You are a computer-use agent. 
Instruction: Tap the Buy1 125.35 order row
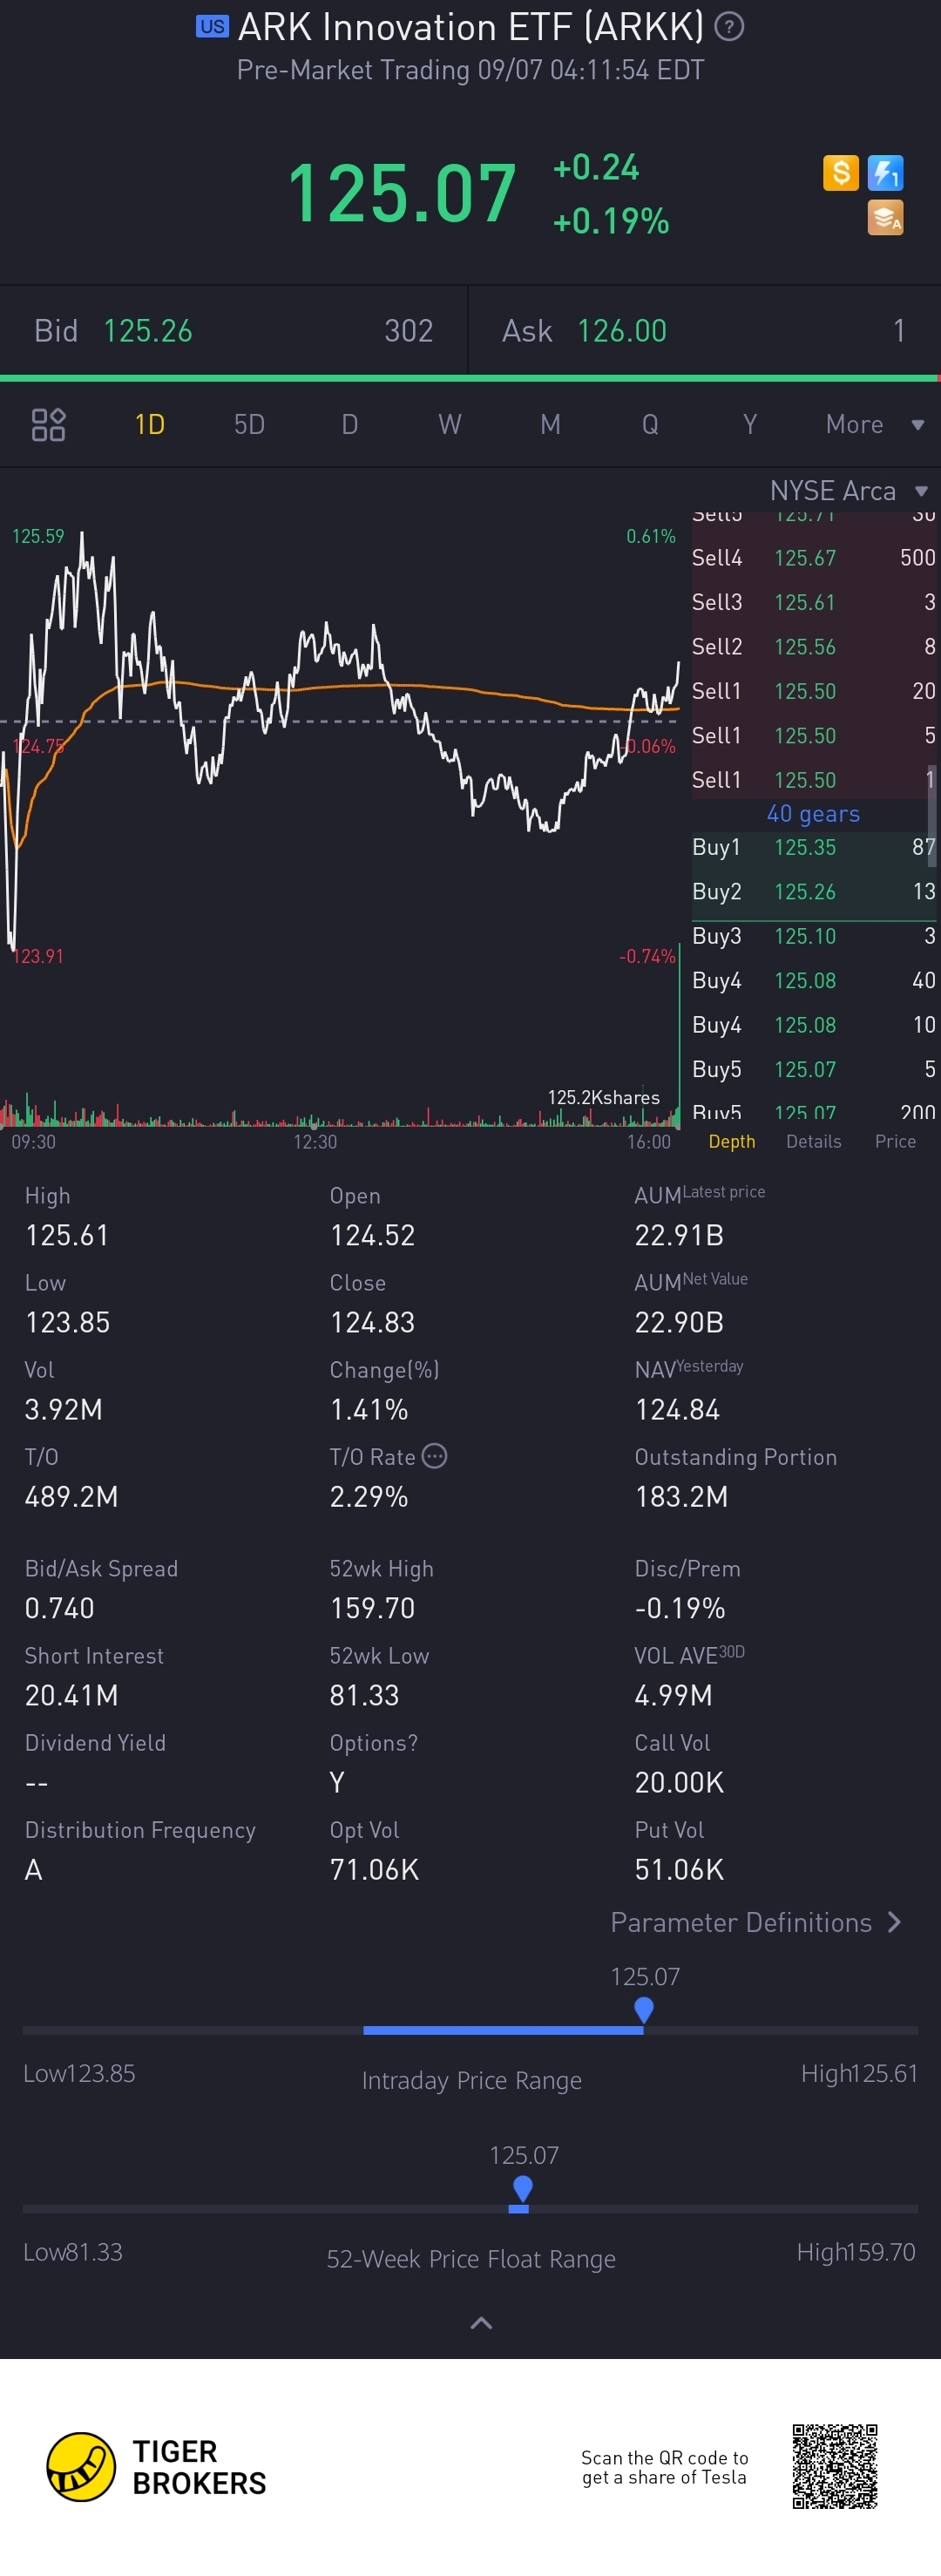click(814, 847)
